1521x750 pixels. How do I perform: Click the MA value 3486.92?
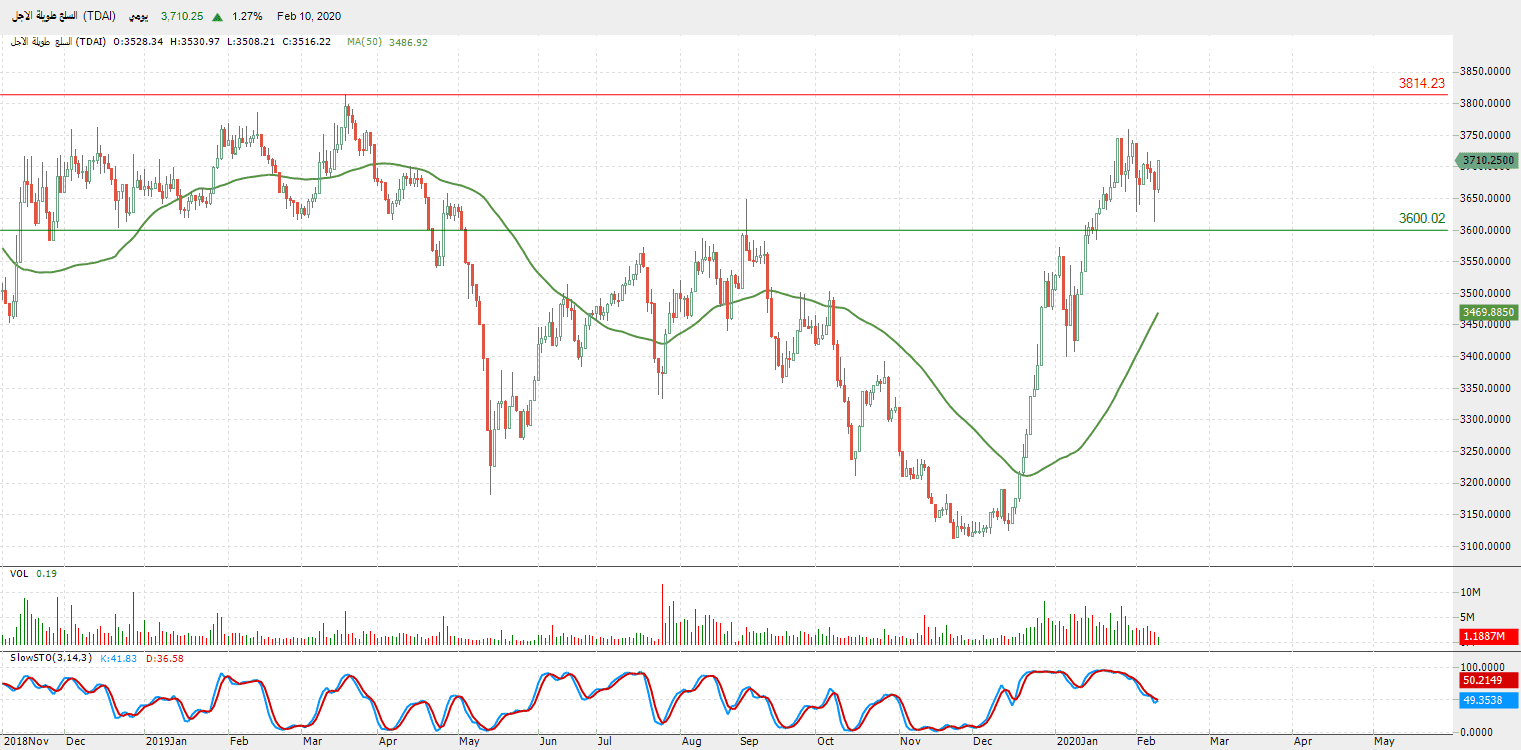(x=408, y=42)
